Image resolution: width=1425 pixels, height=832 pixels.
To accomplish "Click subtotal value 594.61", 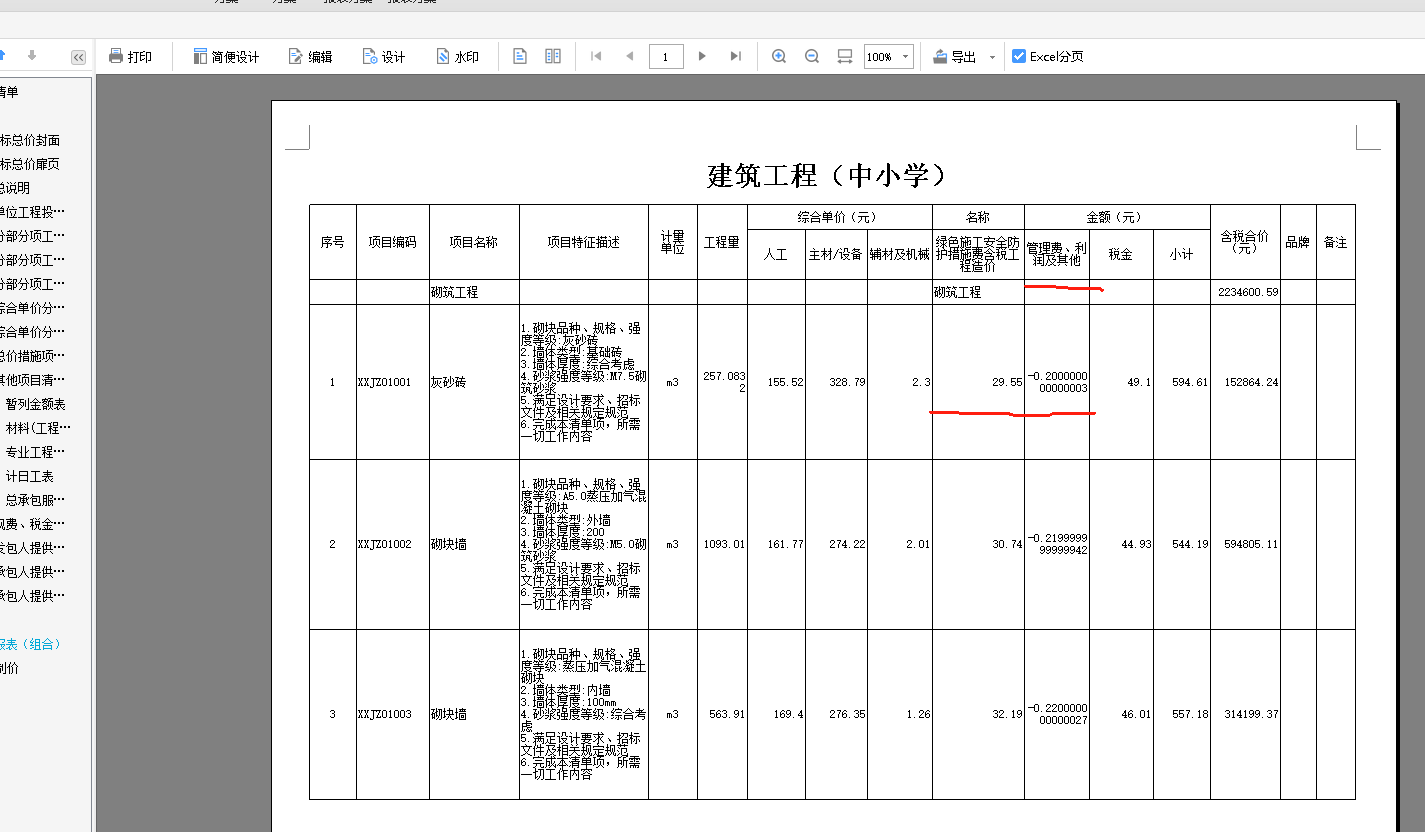I will tap(1190, 382).
